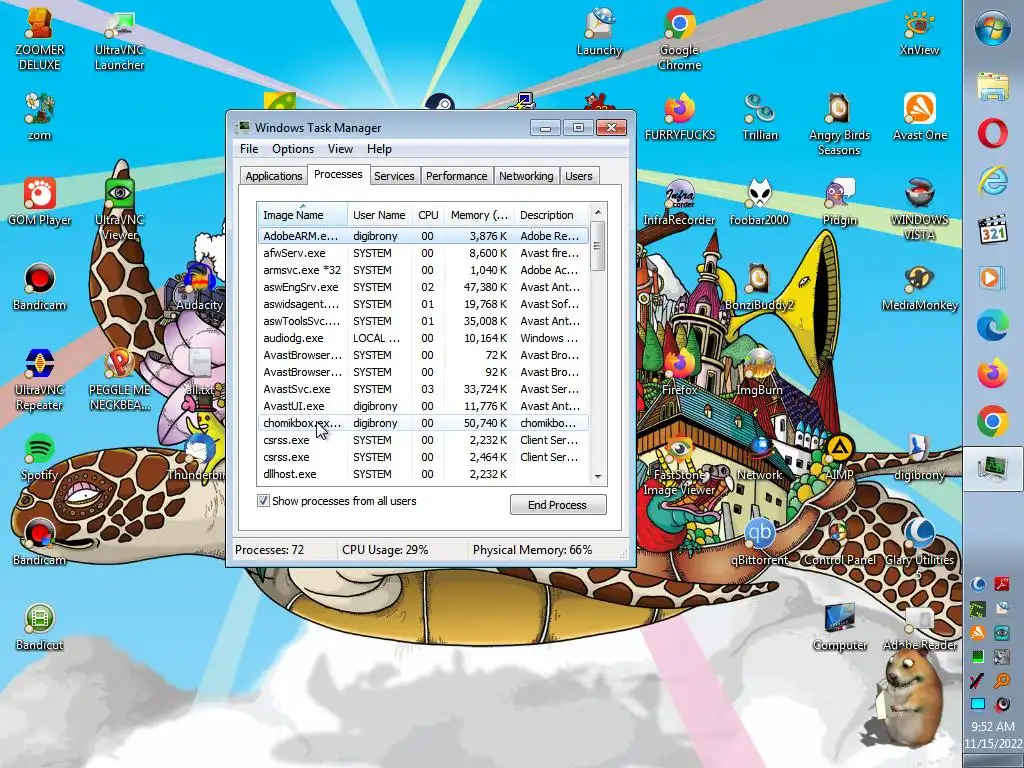Select the qBittorrent desktop icon
This screenshot has width=1024, height=768.
[x=760, y=541]
